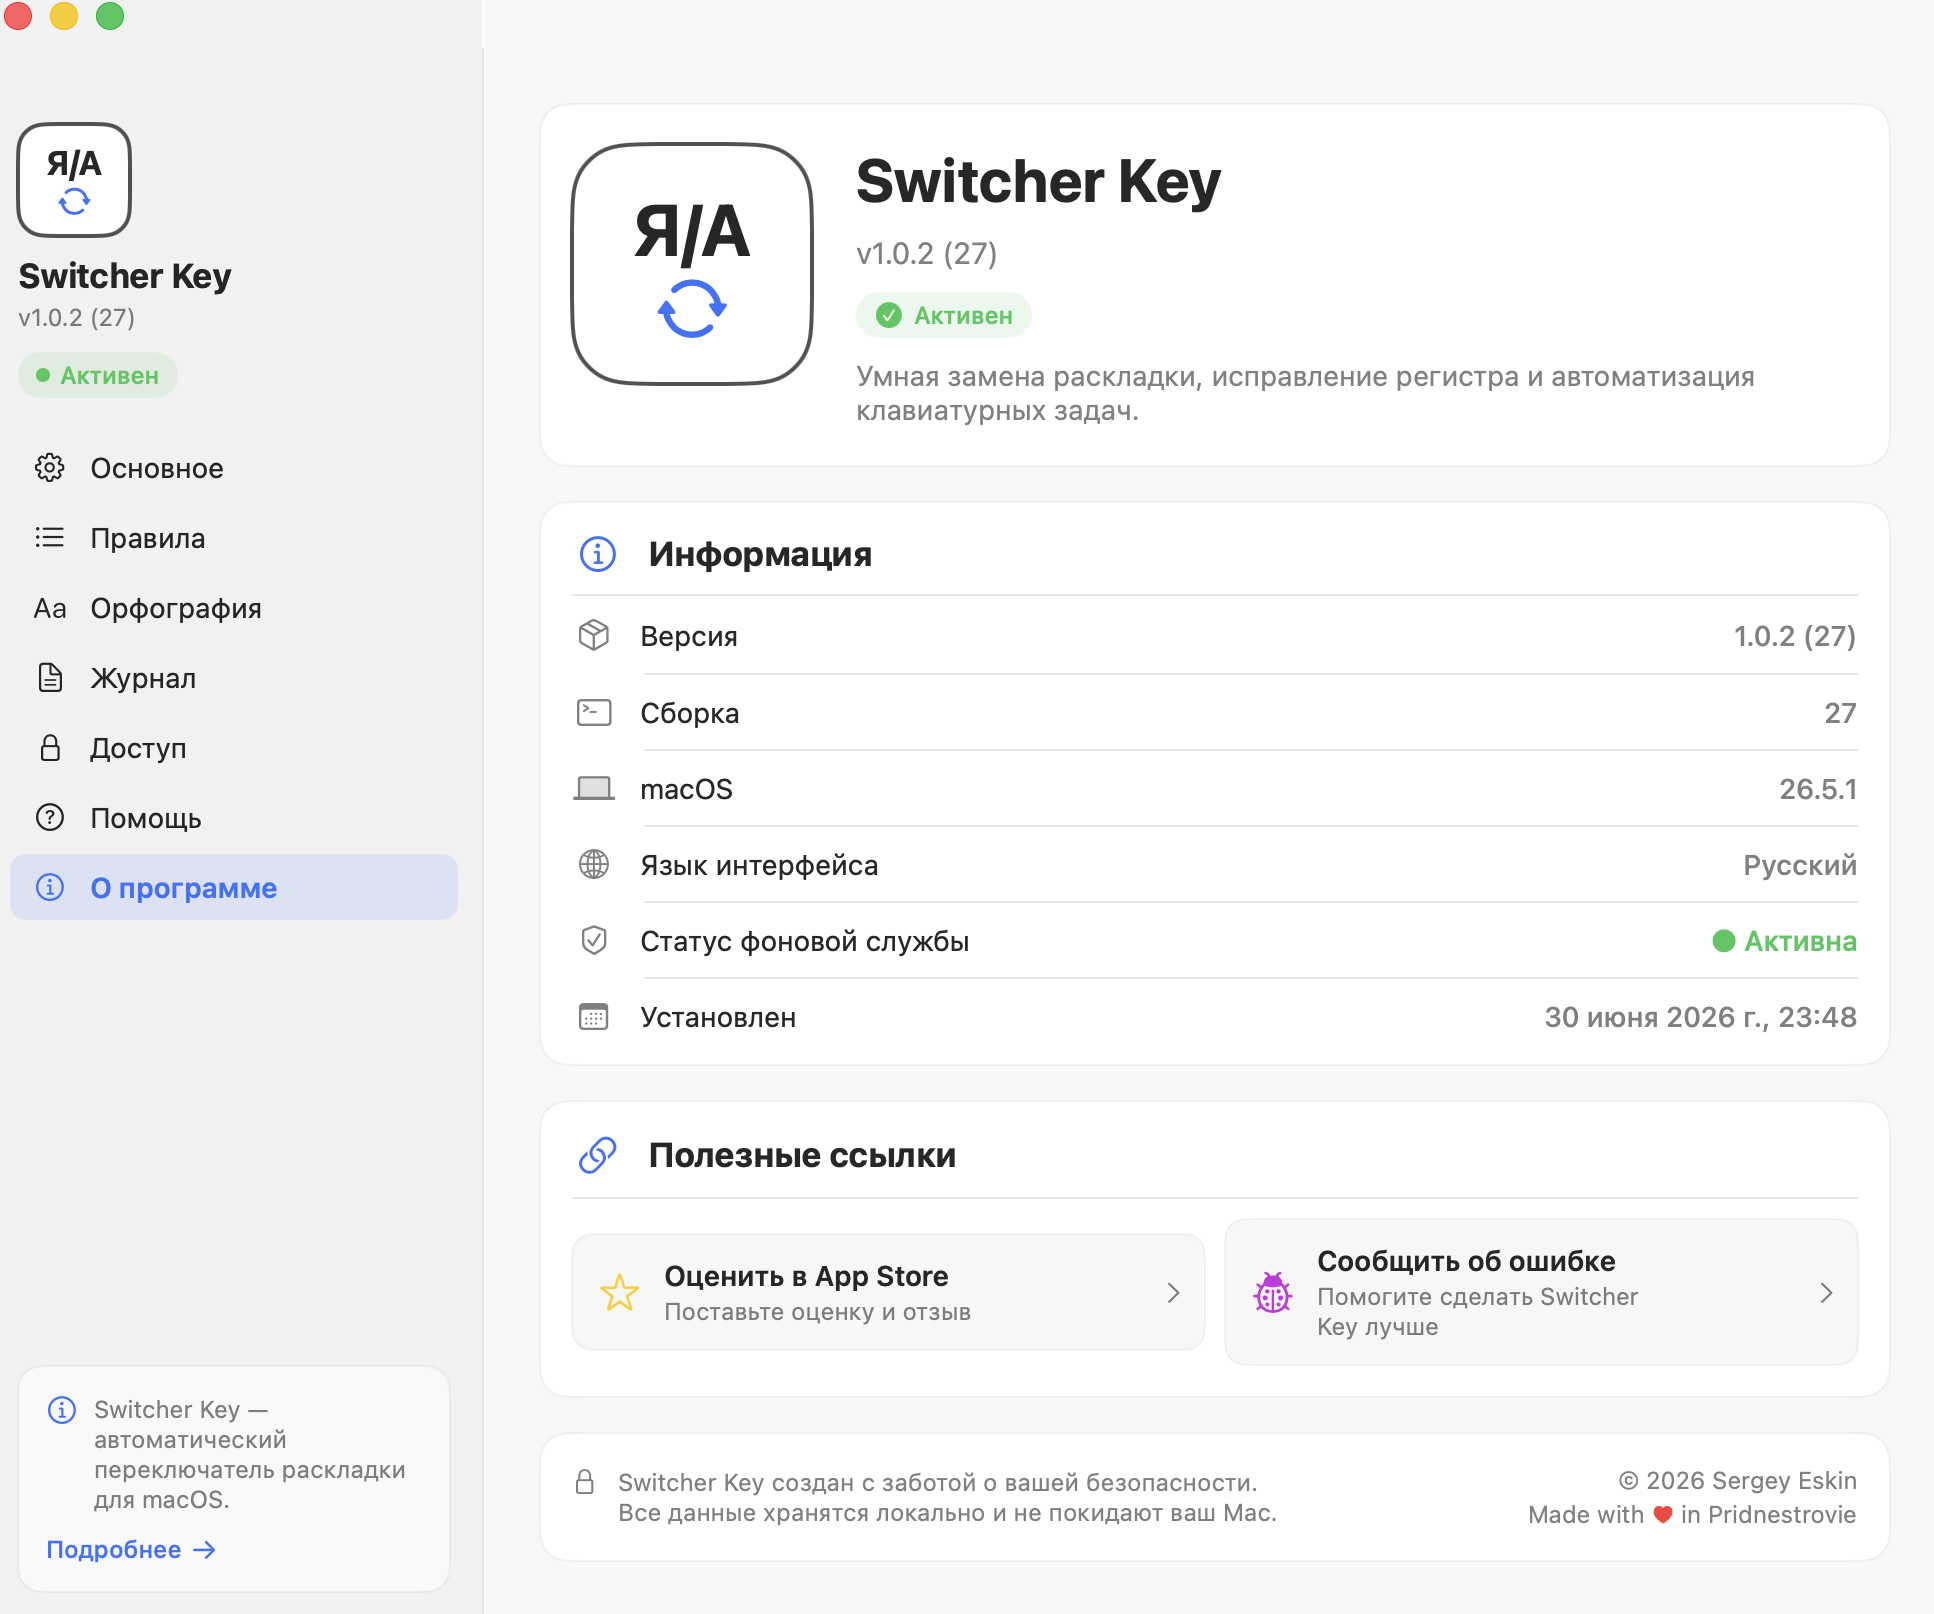Click the arrow next to Подробнее
This screenshot has width=1934, height=1614.
(205, 1549)
